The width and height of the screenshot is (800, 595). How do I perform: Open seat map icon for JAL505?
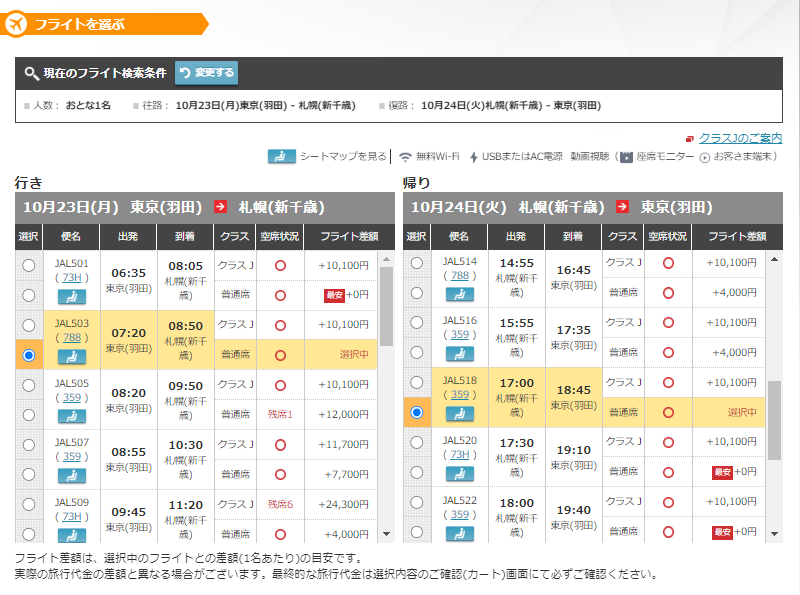point(71,416)
